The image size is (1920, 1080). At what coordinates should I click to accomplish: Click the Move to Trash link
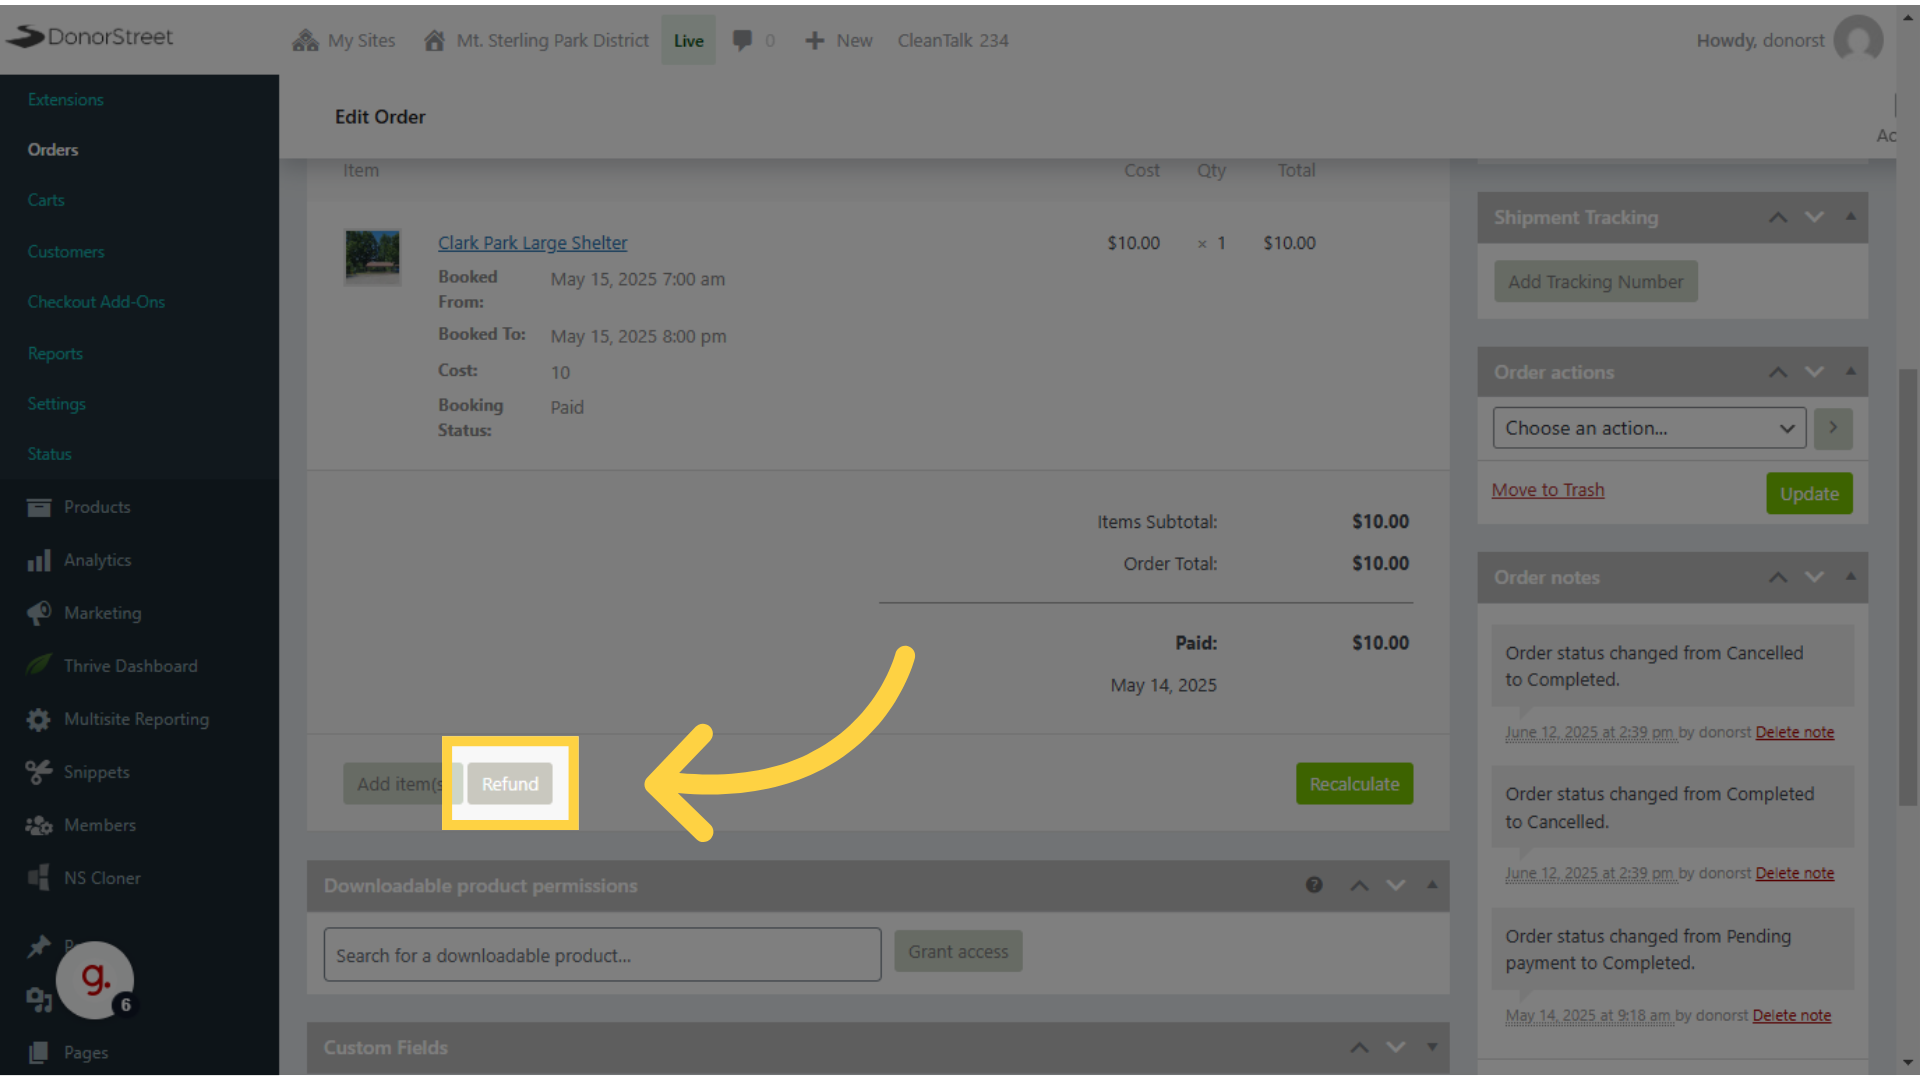1548,490
